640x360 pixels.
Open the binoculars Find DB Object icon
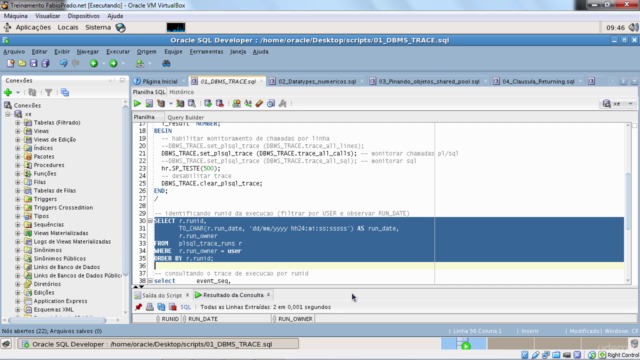point(166,63)
